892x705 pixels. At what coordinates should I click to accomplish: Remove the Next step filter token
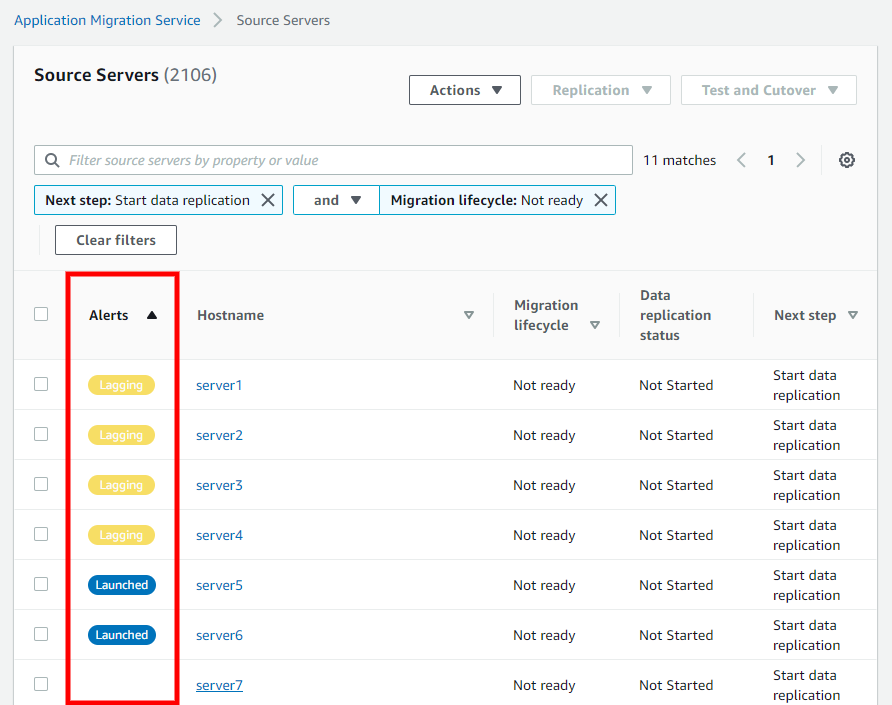(x=268, y=200)
